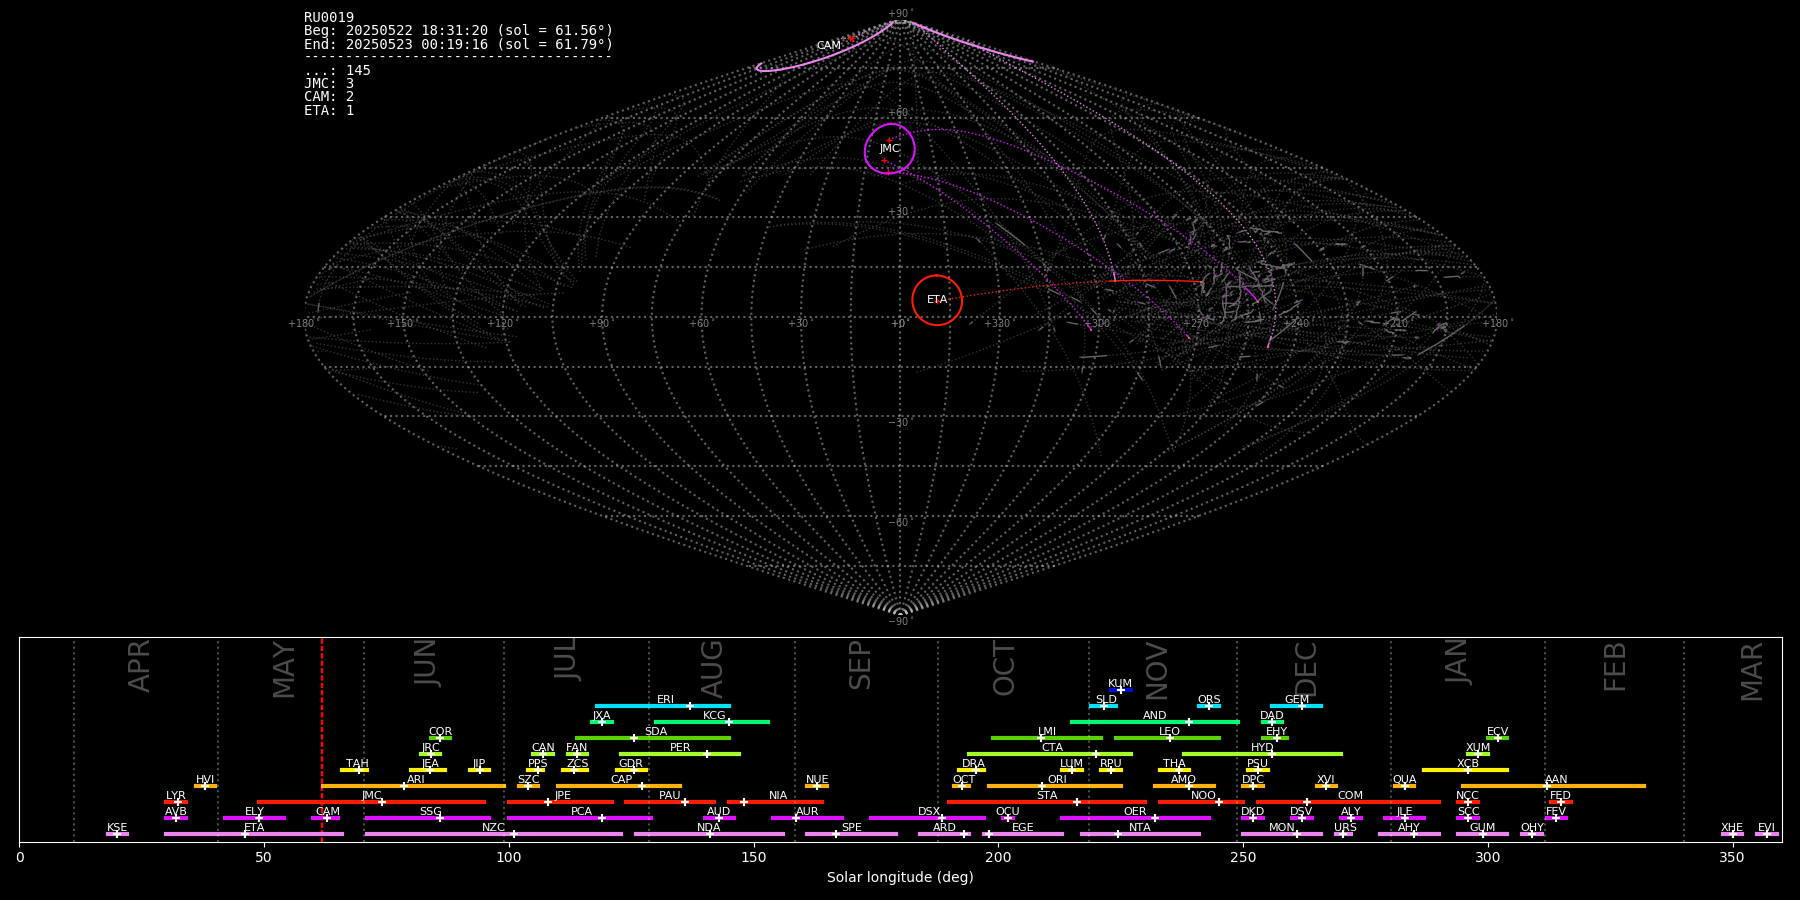Click the 350 tick on the solar longitude axis
The image size is (1800, 900).
point(1733,857)
